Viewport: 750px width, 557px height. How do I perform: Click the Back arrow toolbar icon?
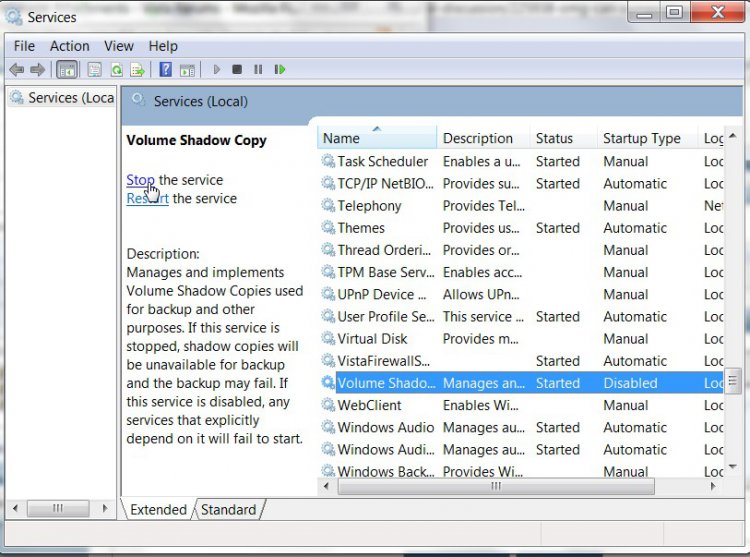click(x=17, y=70)
